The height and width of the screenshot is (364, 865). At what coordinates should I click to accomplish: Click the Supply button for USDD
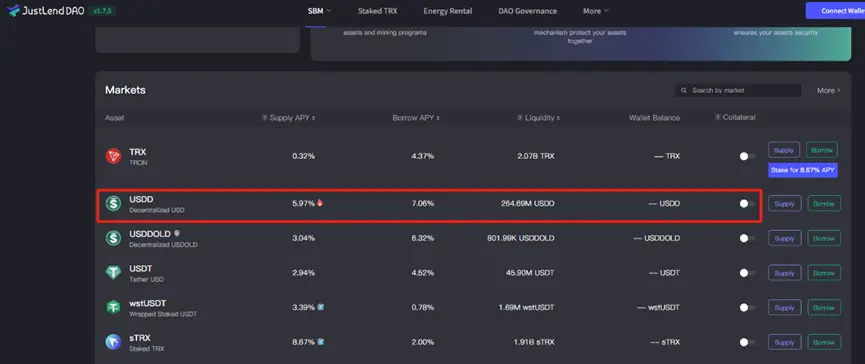click(784, 204)
